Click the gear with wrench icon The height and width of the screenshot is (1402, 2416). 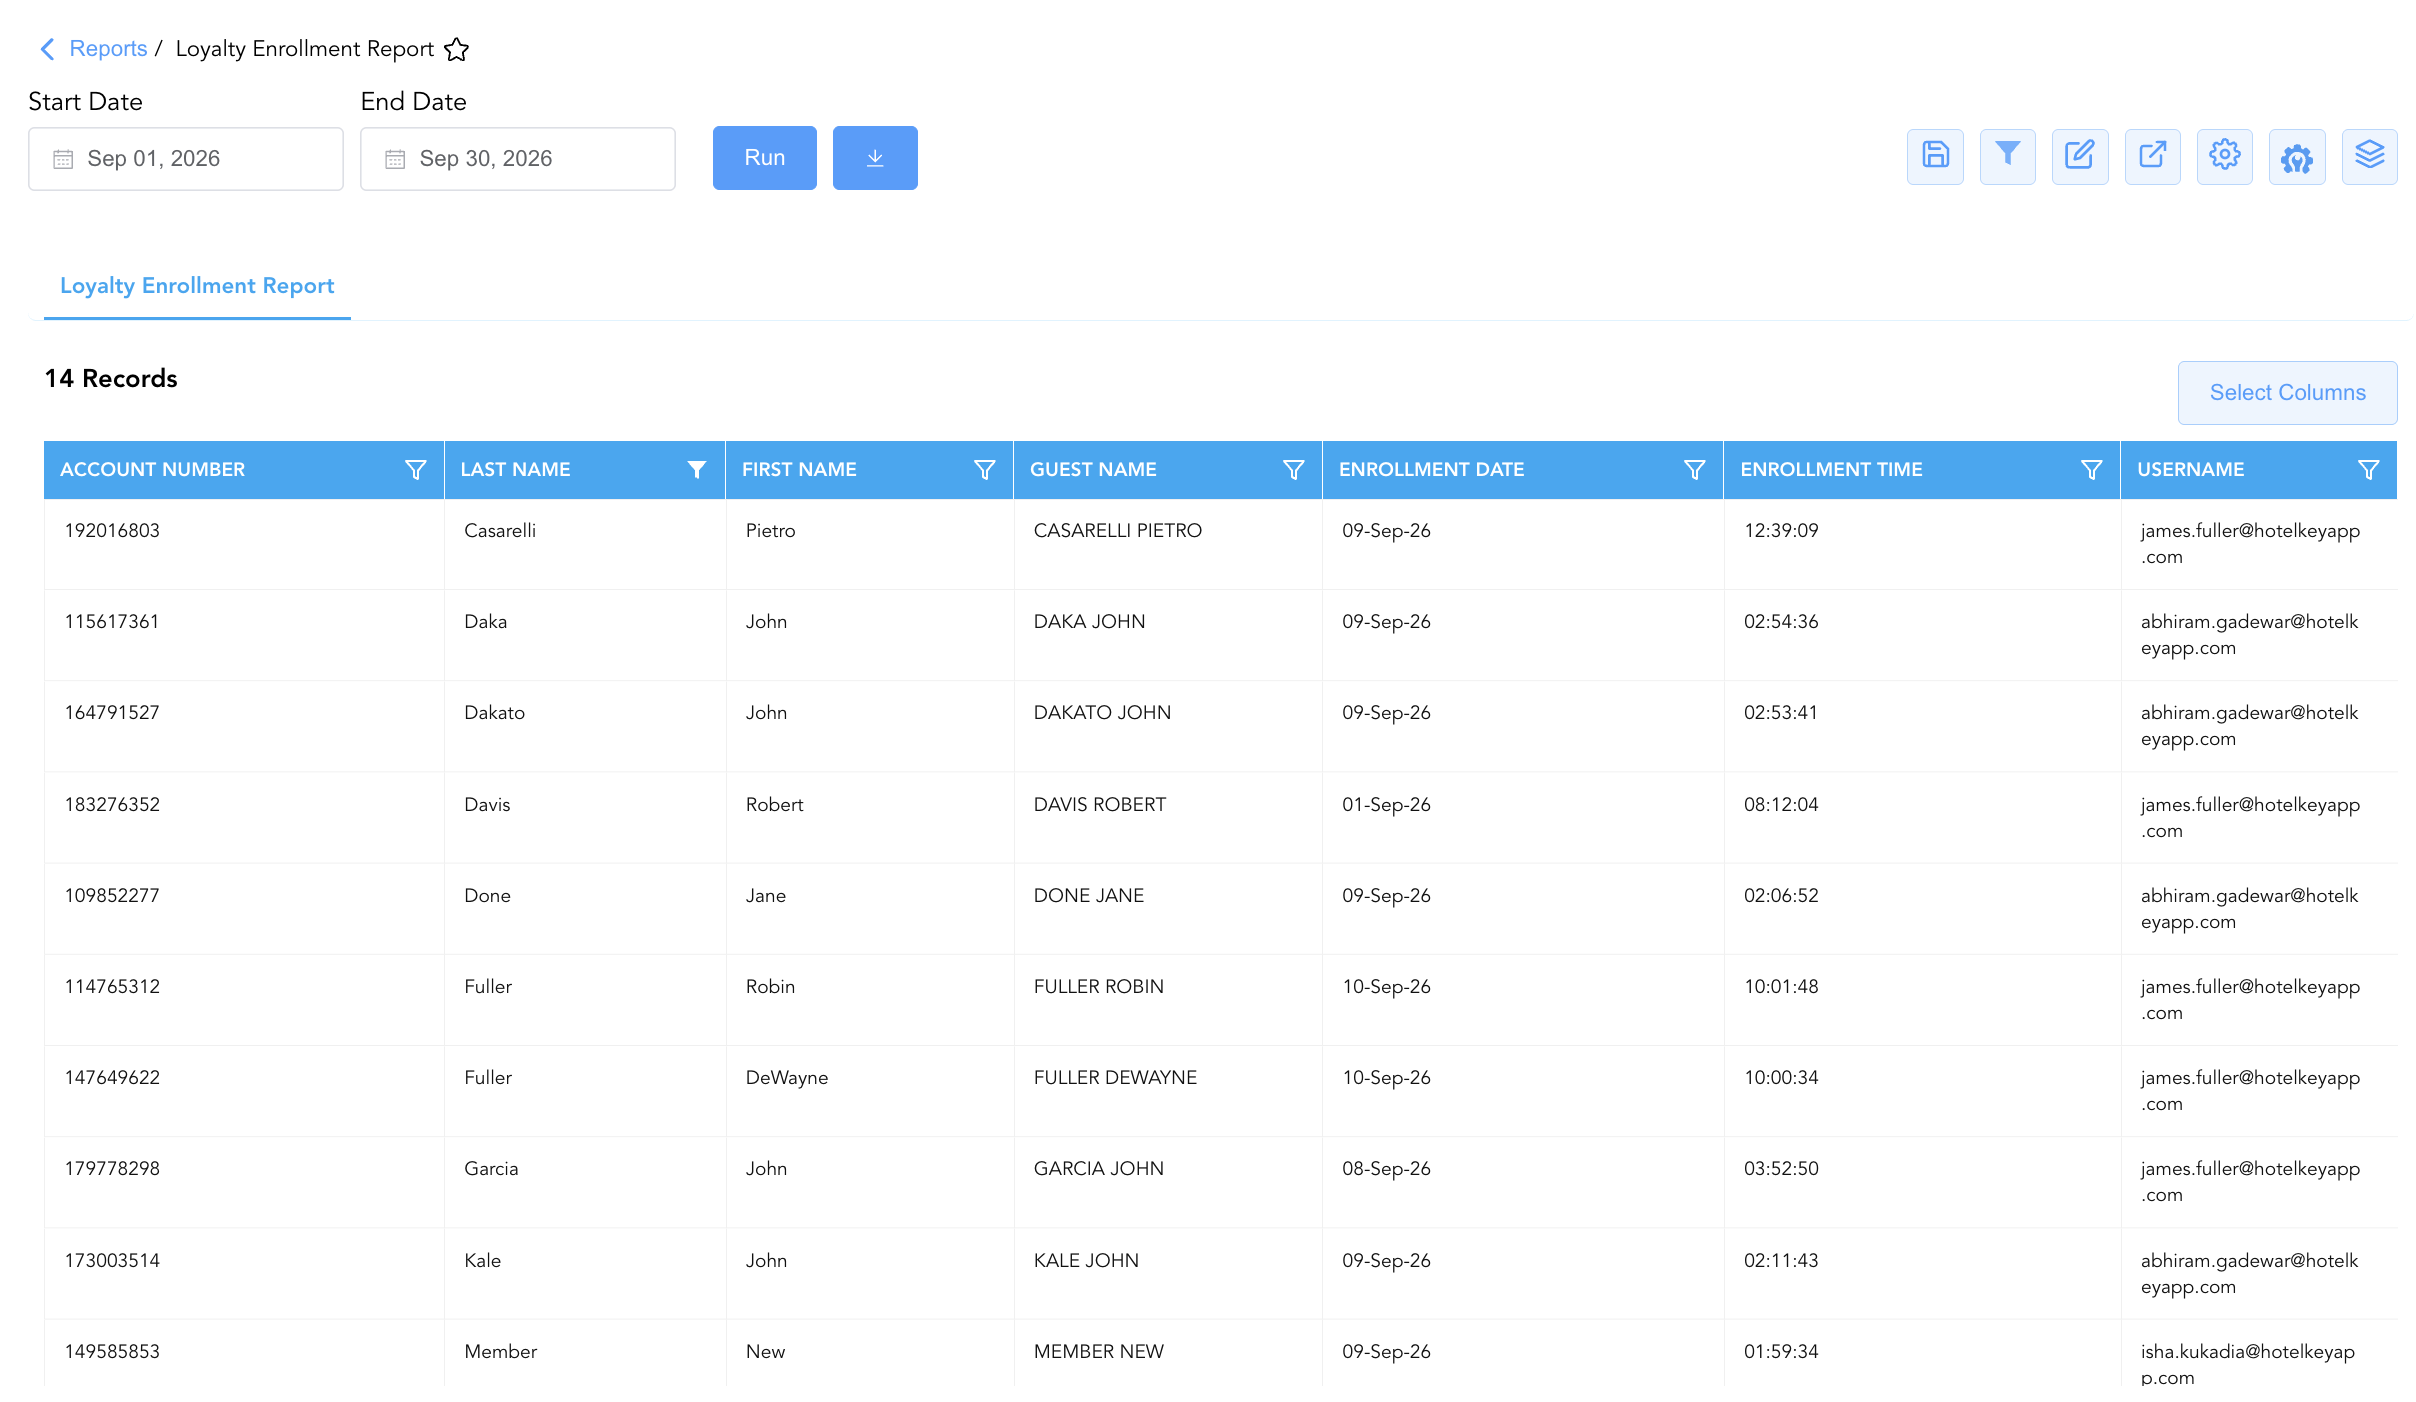coord(2297,157)
